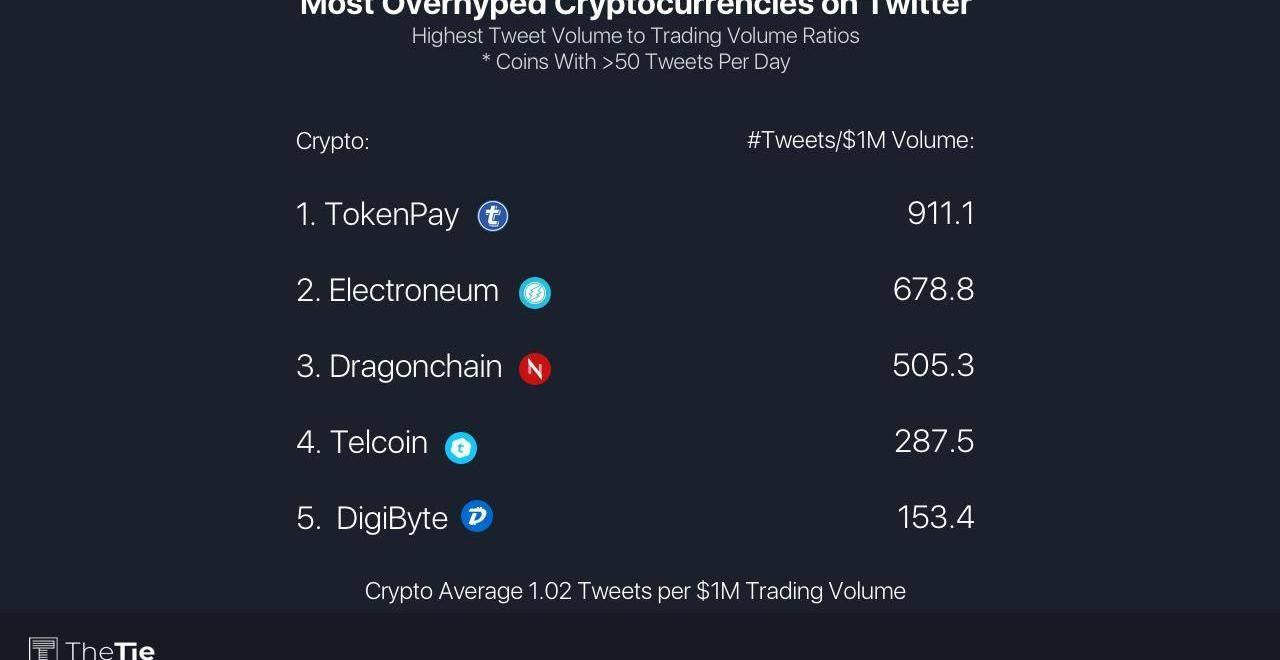Click the TheTie brand name text
Viewport: 1280px width, 660px height.
pos(110,651)
